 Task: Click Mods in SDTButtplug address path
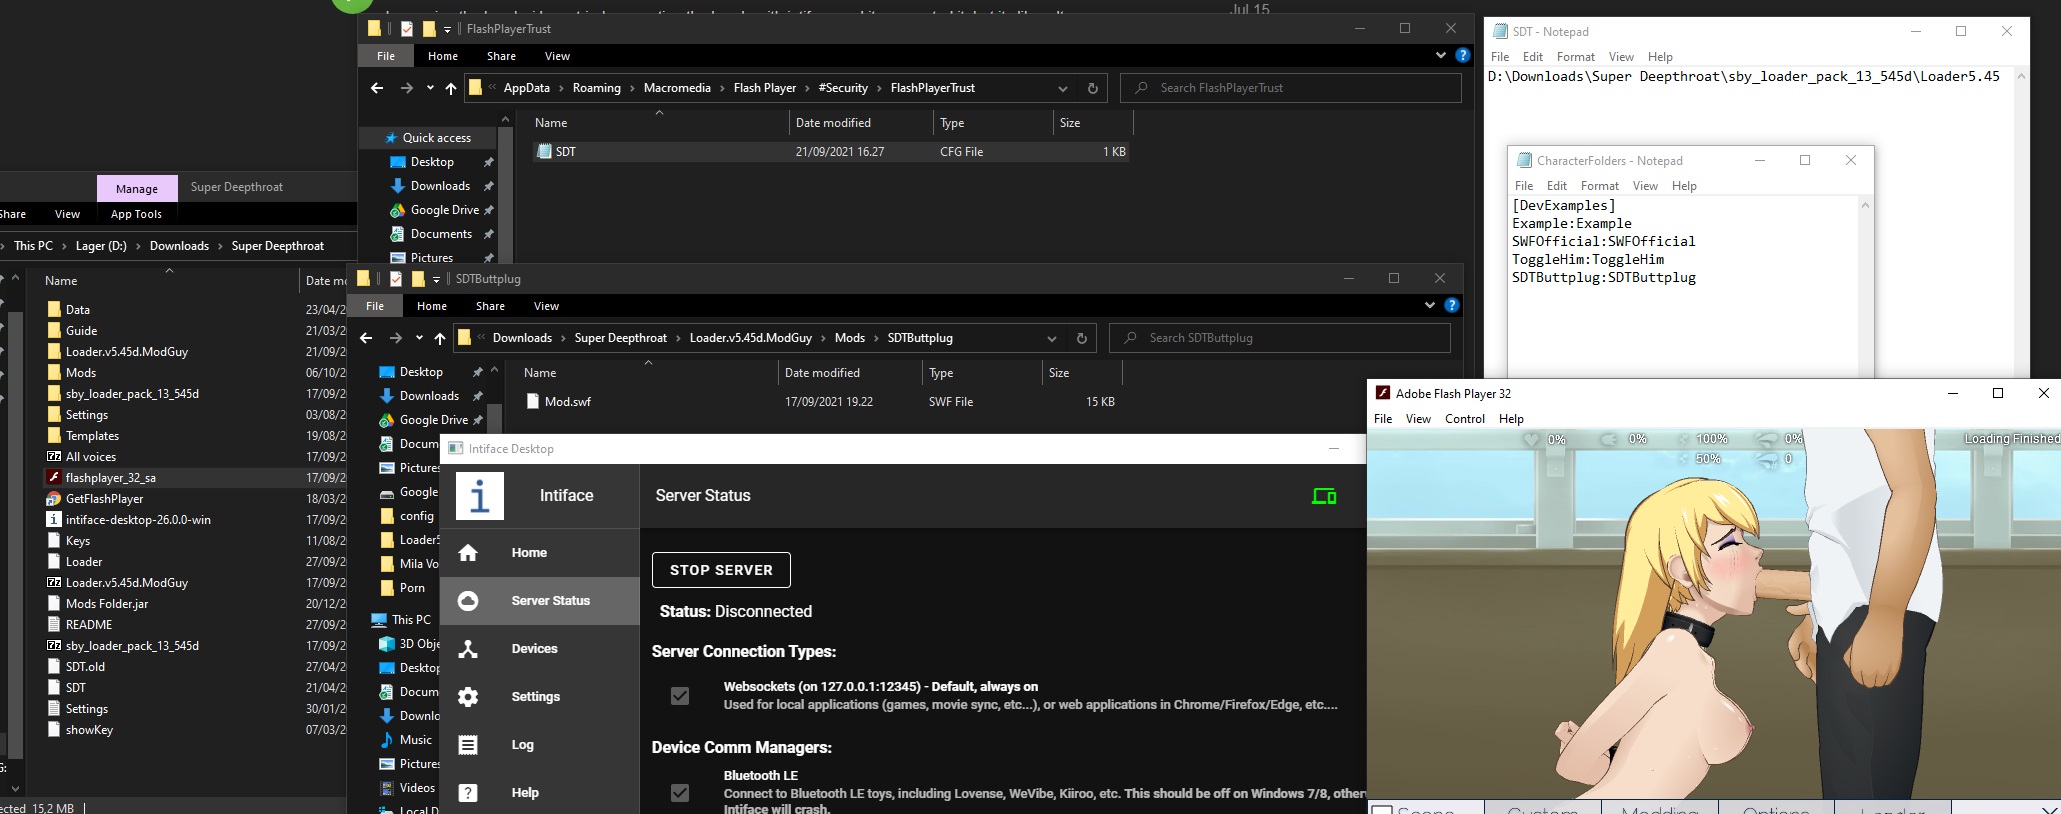point(850,338)
